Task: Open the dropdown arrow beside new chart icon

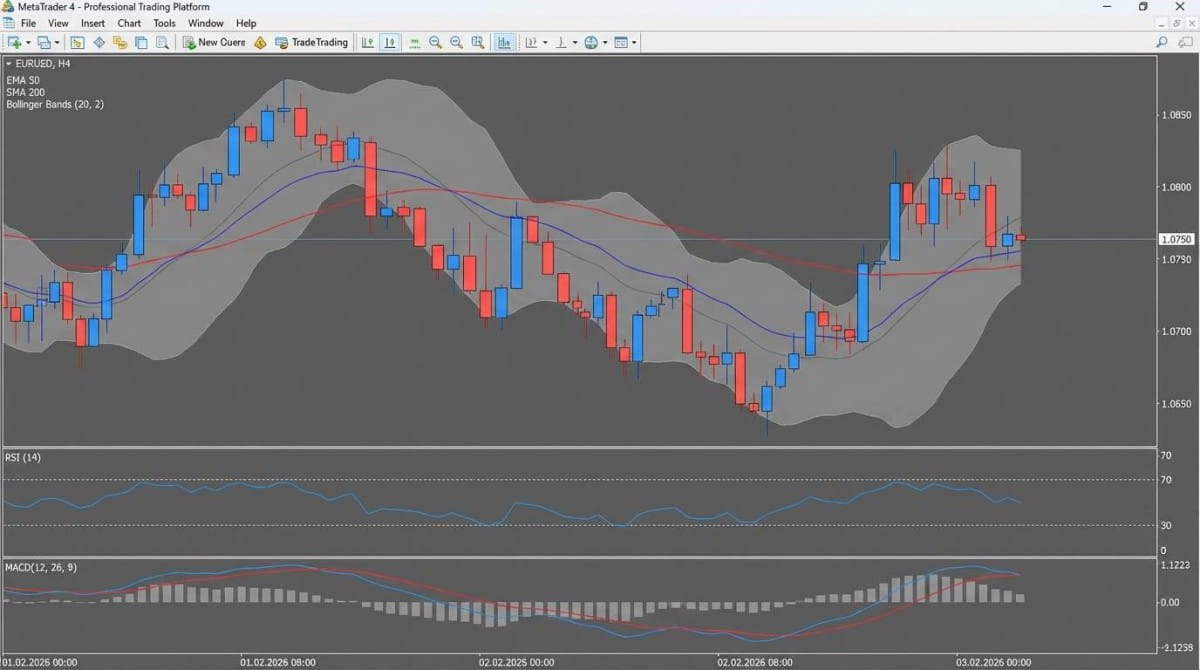Action: point(28,42)
